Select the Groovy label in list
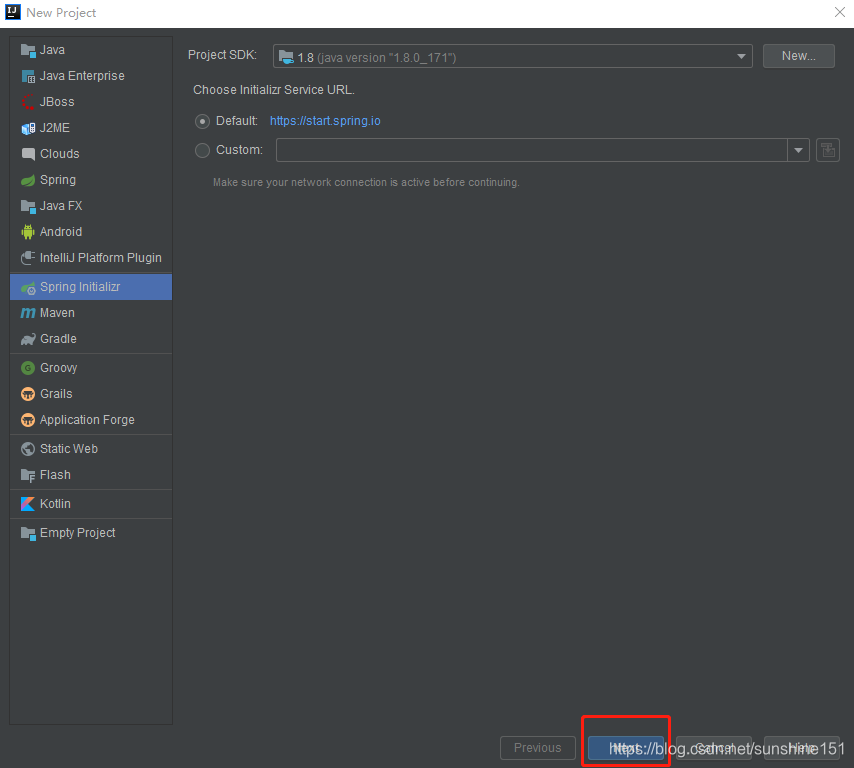Screen dimensions: 854x768 pyautogui.click(x=58, y=368)
